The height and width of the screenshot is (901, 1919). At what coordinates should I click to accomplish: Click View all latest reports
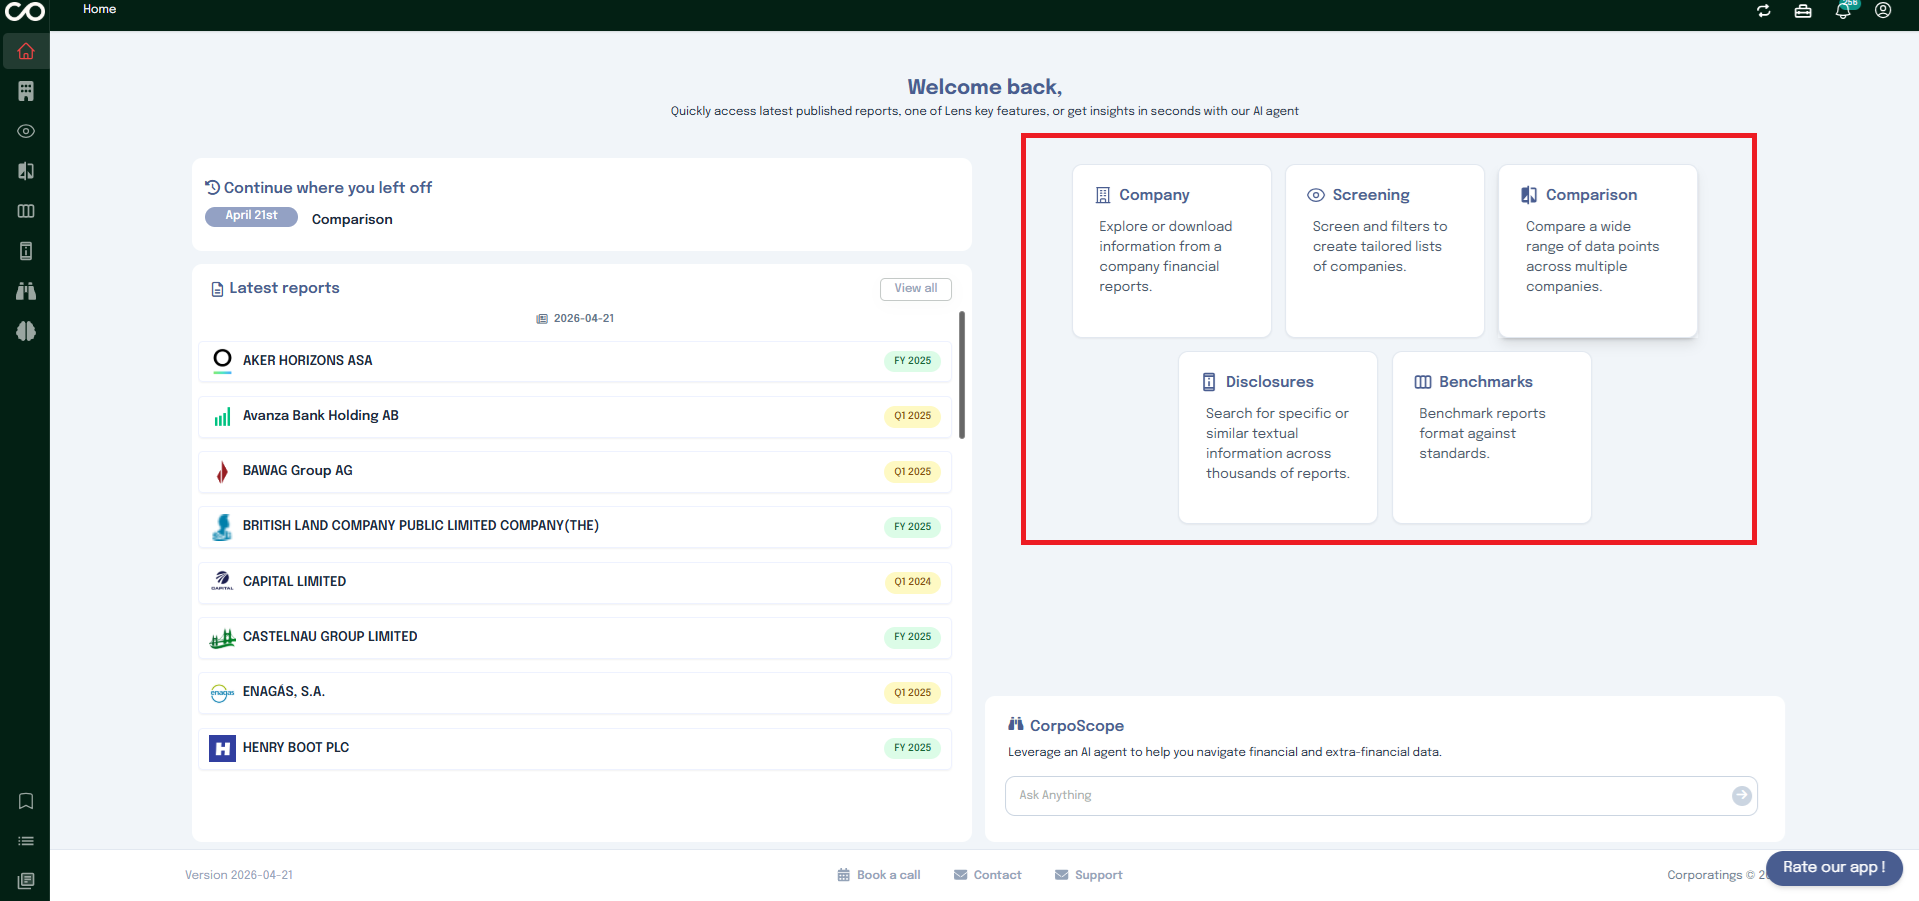tap(916, 288)
